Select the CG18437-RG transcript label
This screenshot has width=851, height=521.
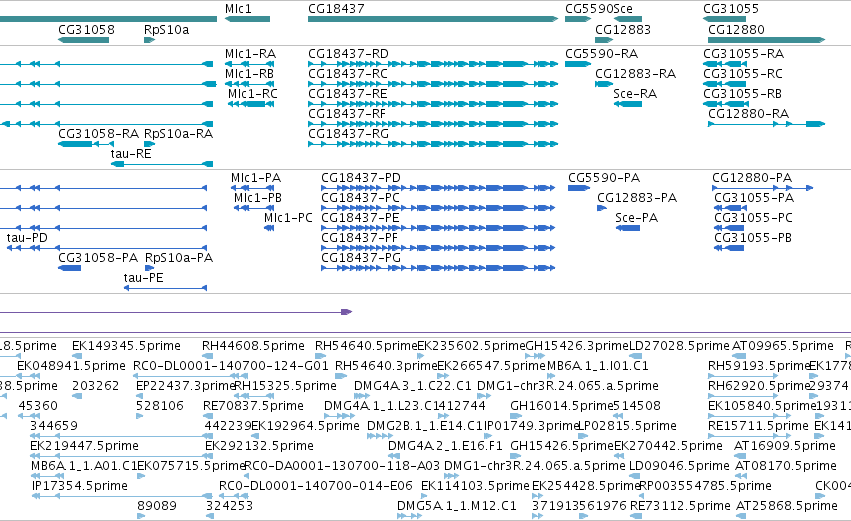coord(348,134)
